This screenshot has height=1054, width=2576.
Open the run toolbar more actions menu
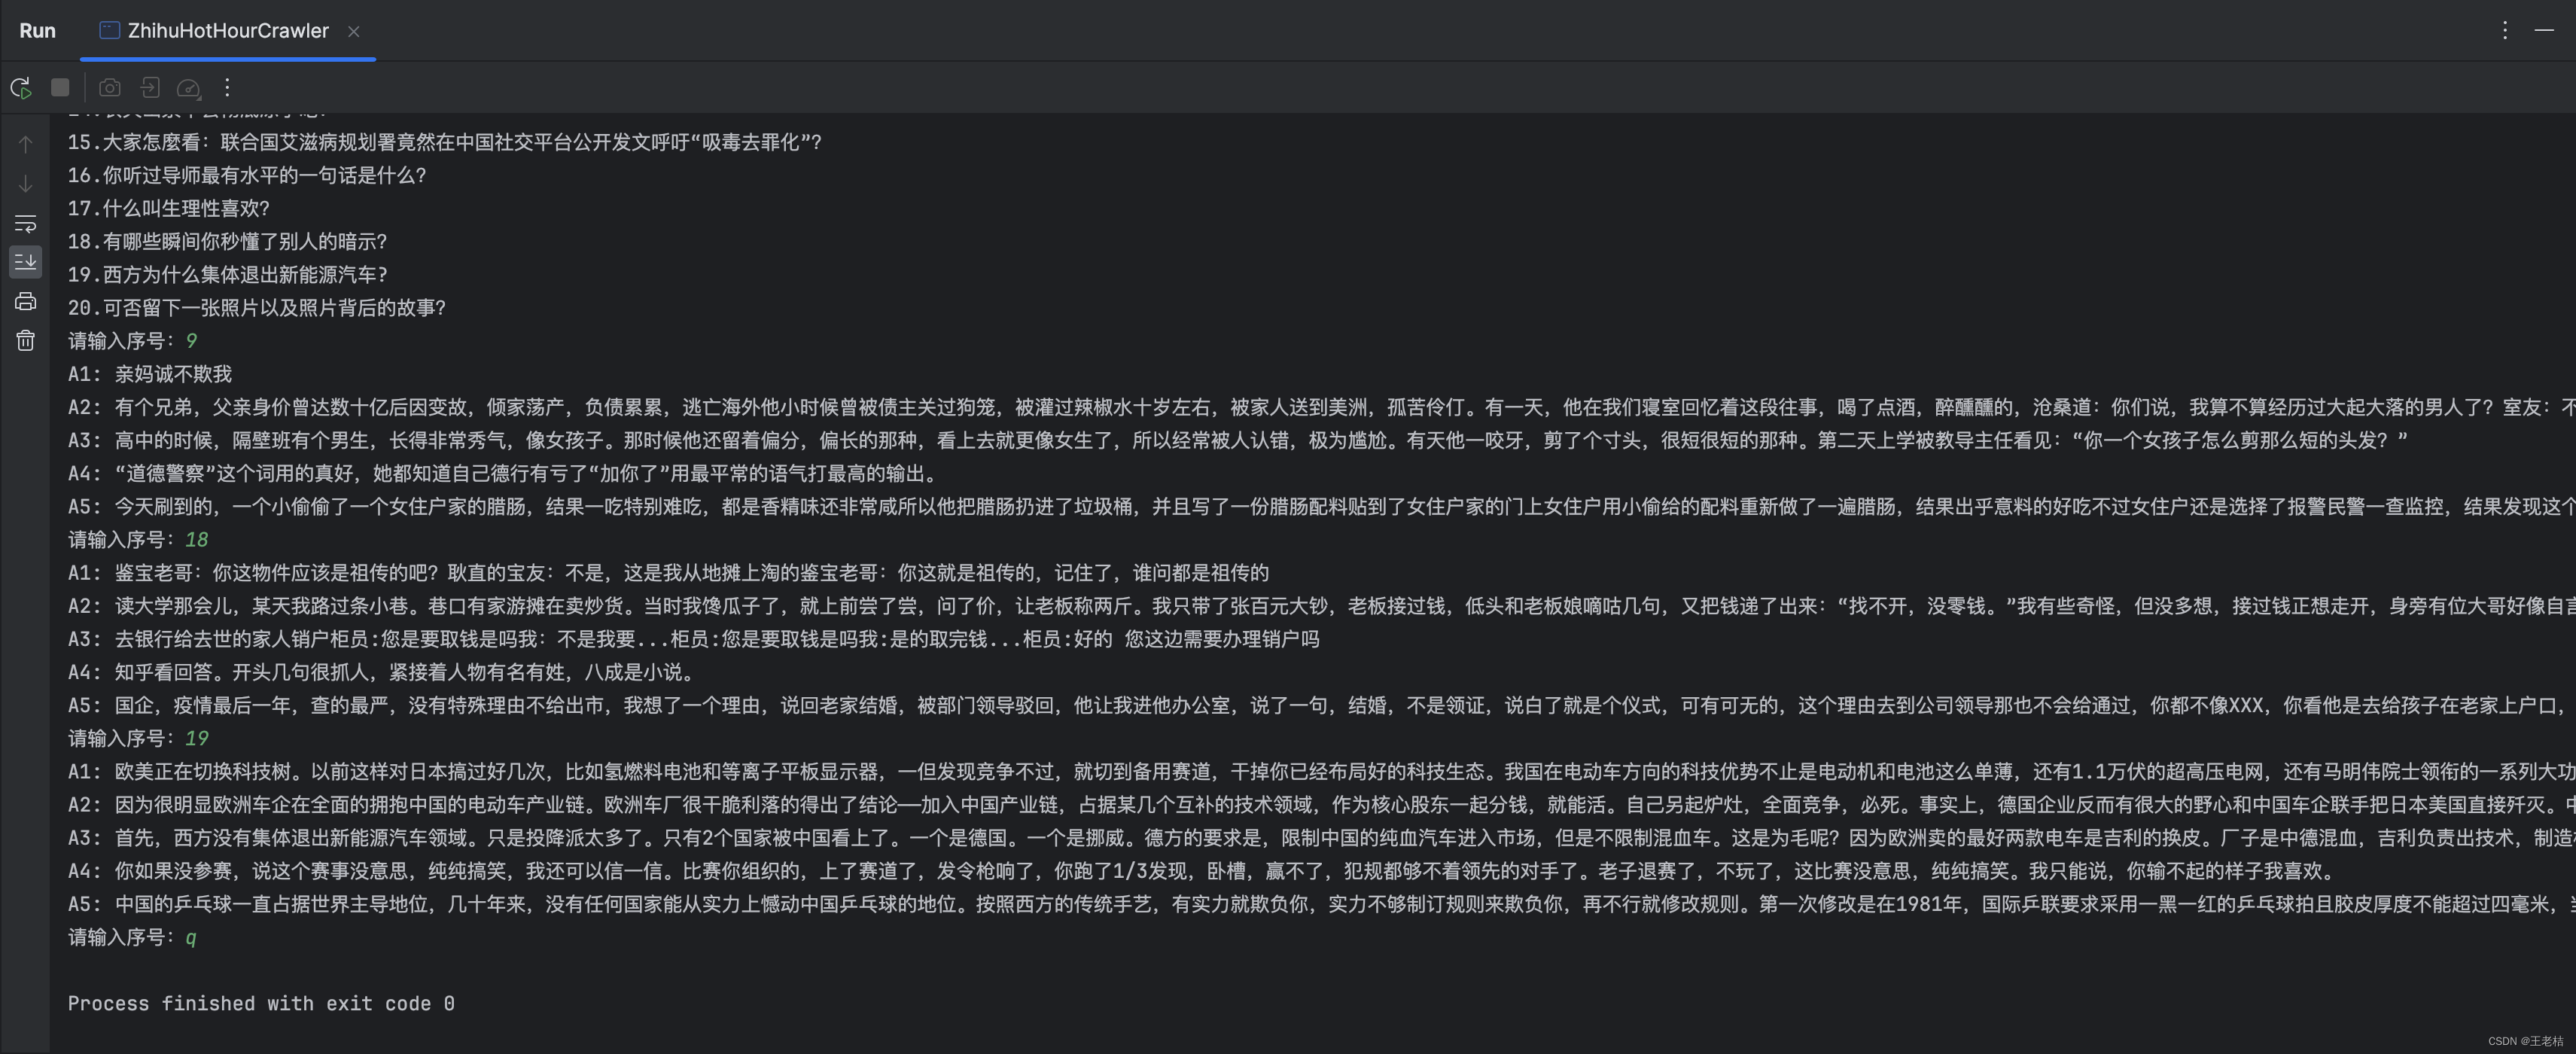(x=227, y=88)
